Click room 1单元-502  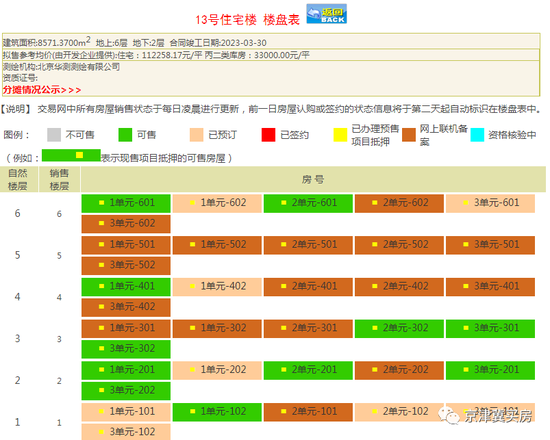[217, 245]
